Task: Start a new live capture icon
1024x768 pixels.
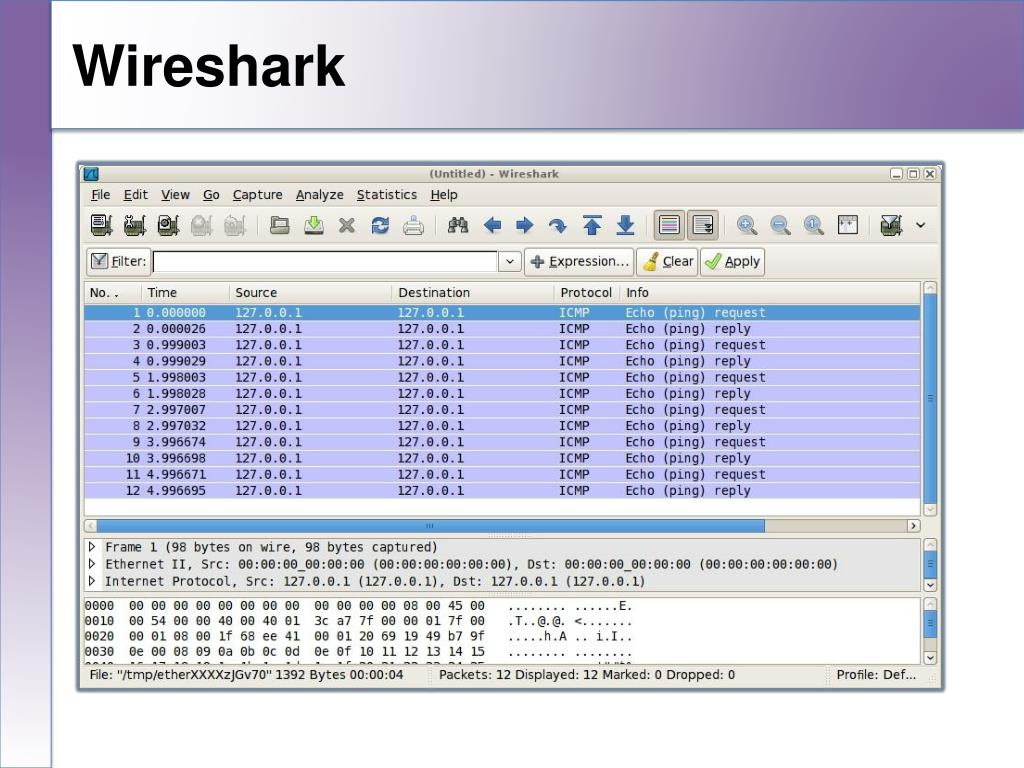Action: point(168,225)
